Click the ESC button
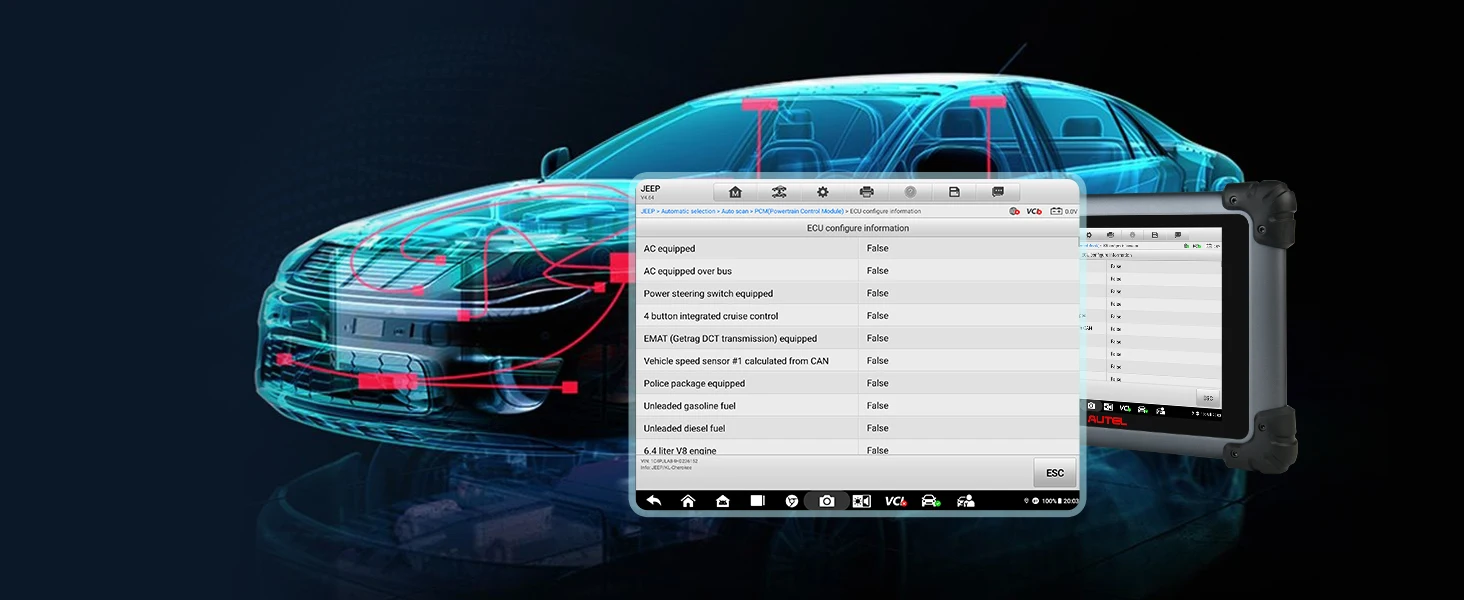The image size is (1464, 600). pyautogui.click(x=1055, y=473)
